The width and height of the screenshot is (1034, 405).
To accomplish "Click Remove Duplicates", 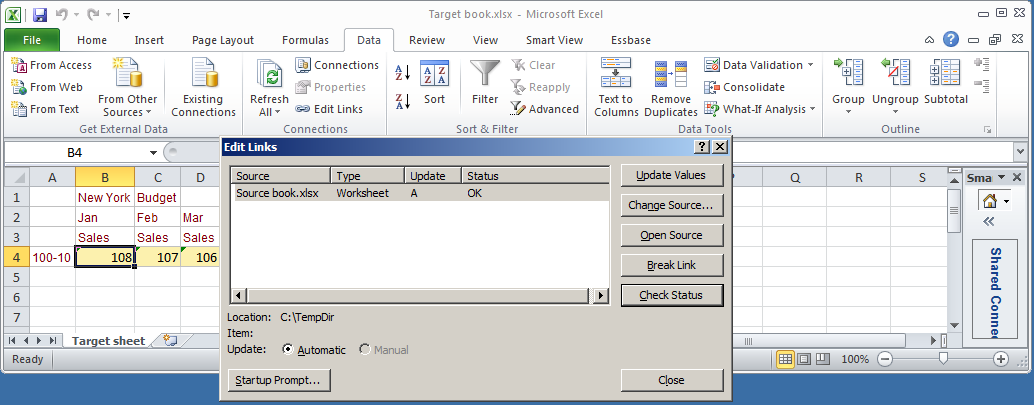I will 671,87.
